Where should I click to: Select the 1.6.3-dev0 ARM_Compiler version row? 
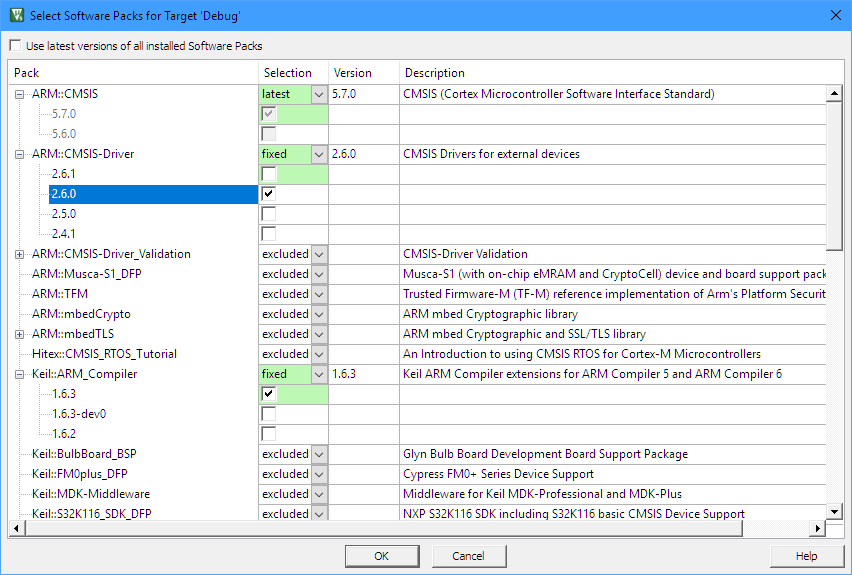(79, 414)
